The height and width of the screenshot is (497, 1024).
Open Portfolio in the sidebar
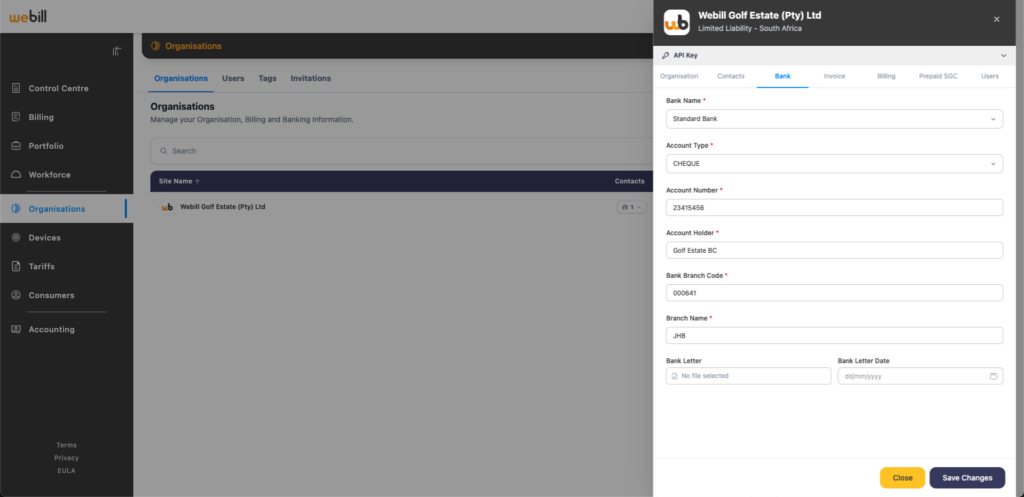click(x=46, y=146)
